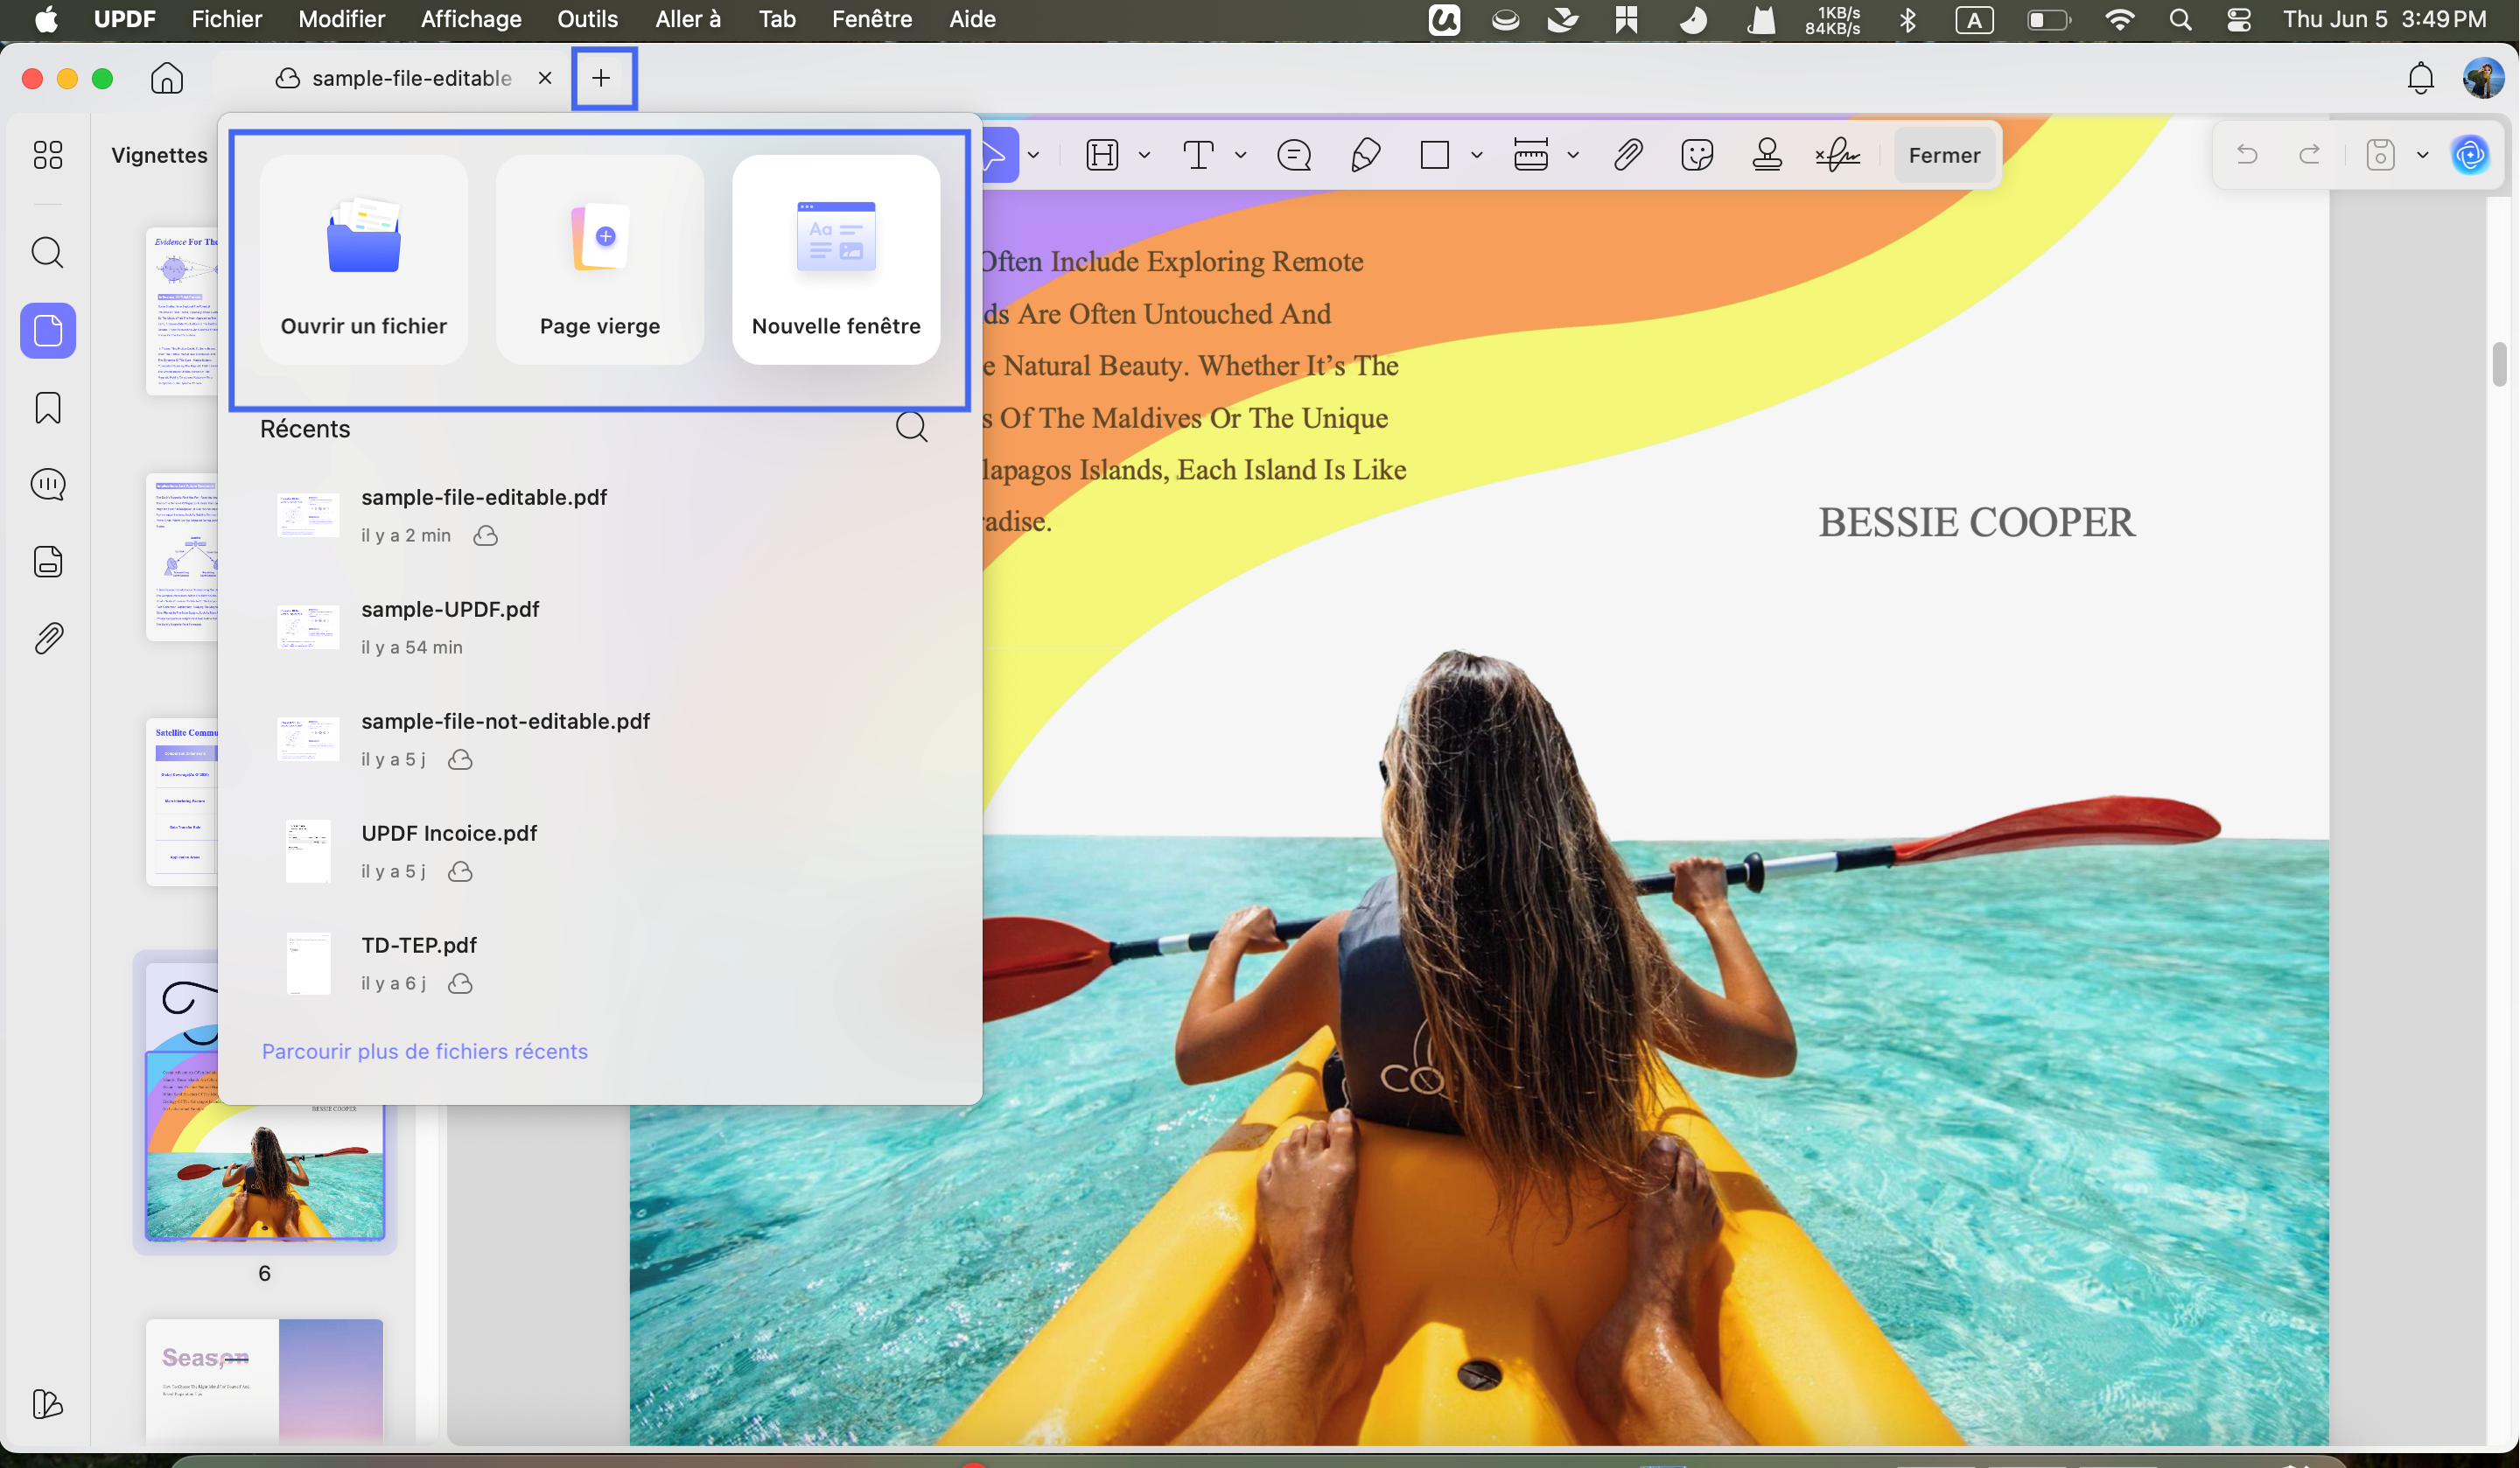2520x1468 pixels.
Task: Open the signature tool
Action: pyautogui.click(x=1838, y=155)
